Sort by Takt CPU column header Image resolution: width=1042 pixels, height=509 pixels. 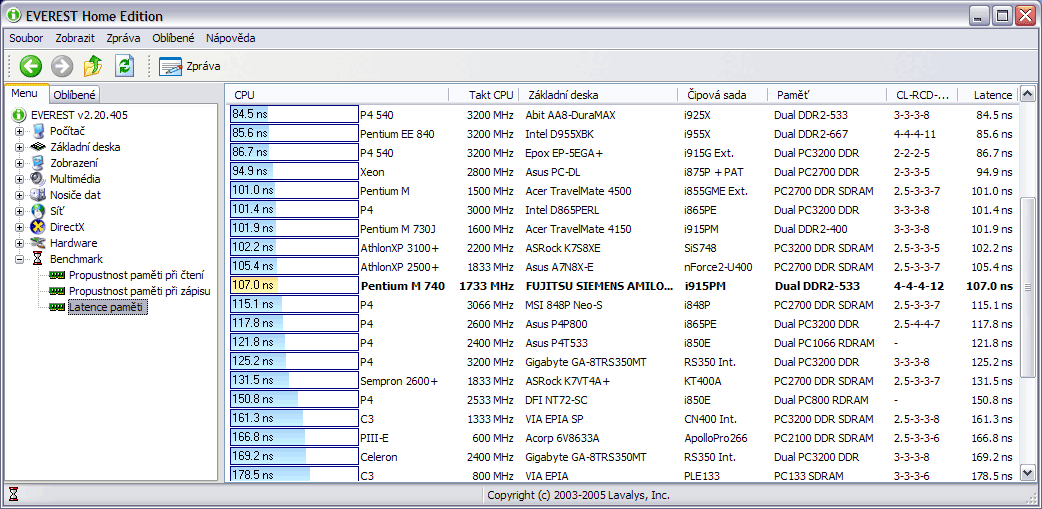click(x=489, y=95)
